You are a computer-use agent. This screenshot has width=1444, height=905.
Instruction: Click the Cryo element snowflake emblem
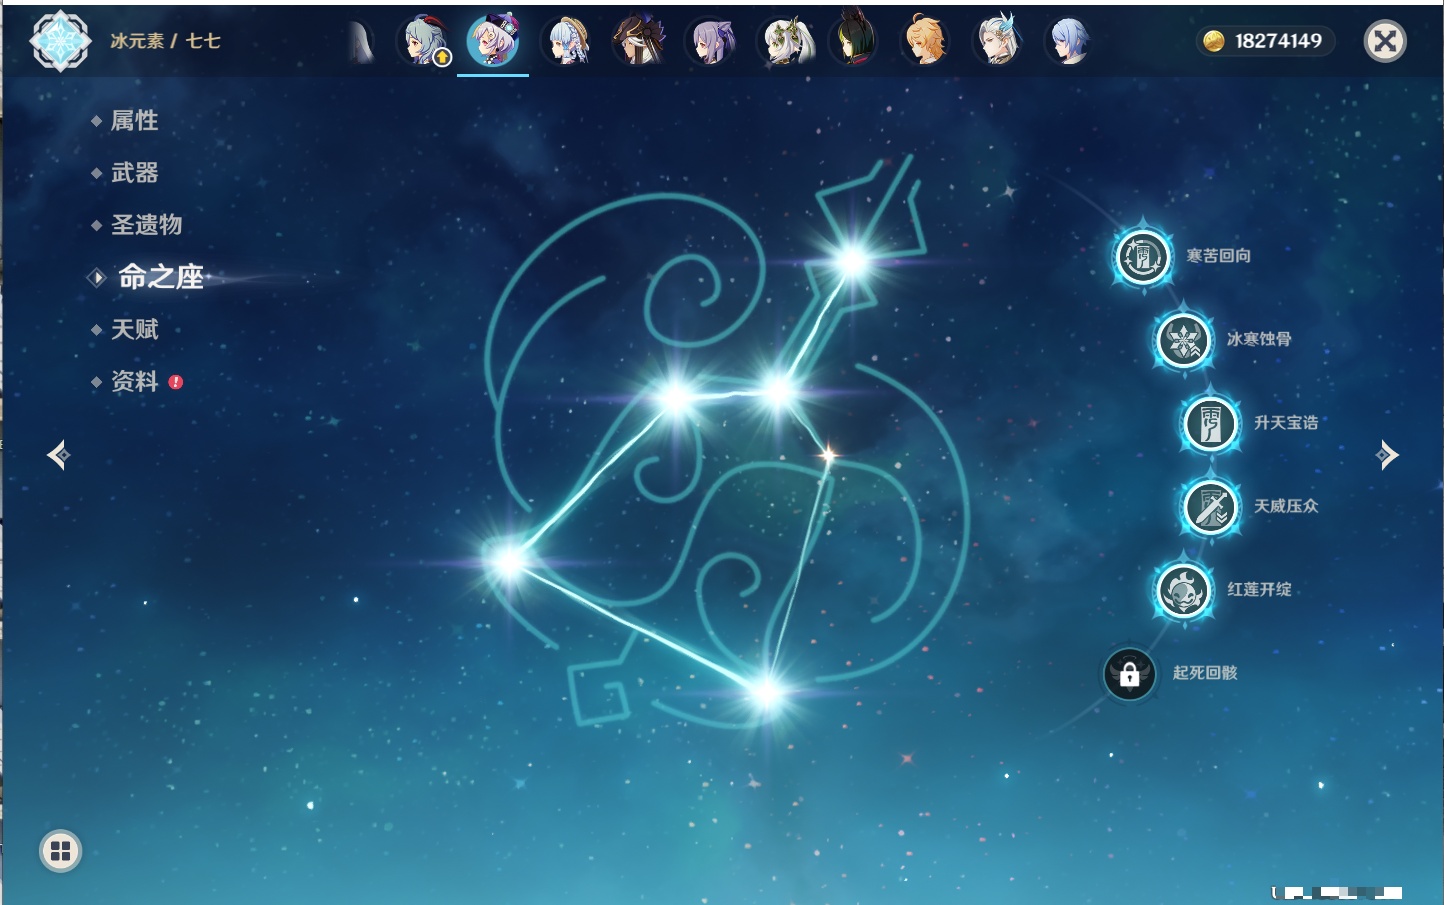pyautogui.click(x=60, y=41)
